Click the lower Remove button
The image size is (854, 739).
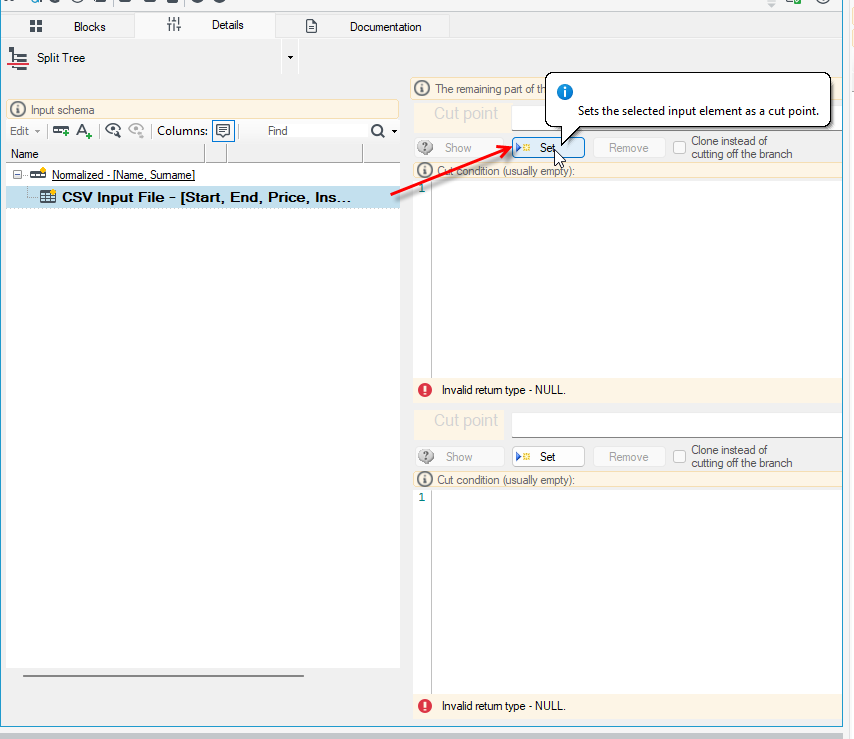pos(629,457)
